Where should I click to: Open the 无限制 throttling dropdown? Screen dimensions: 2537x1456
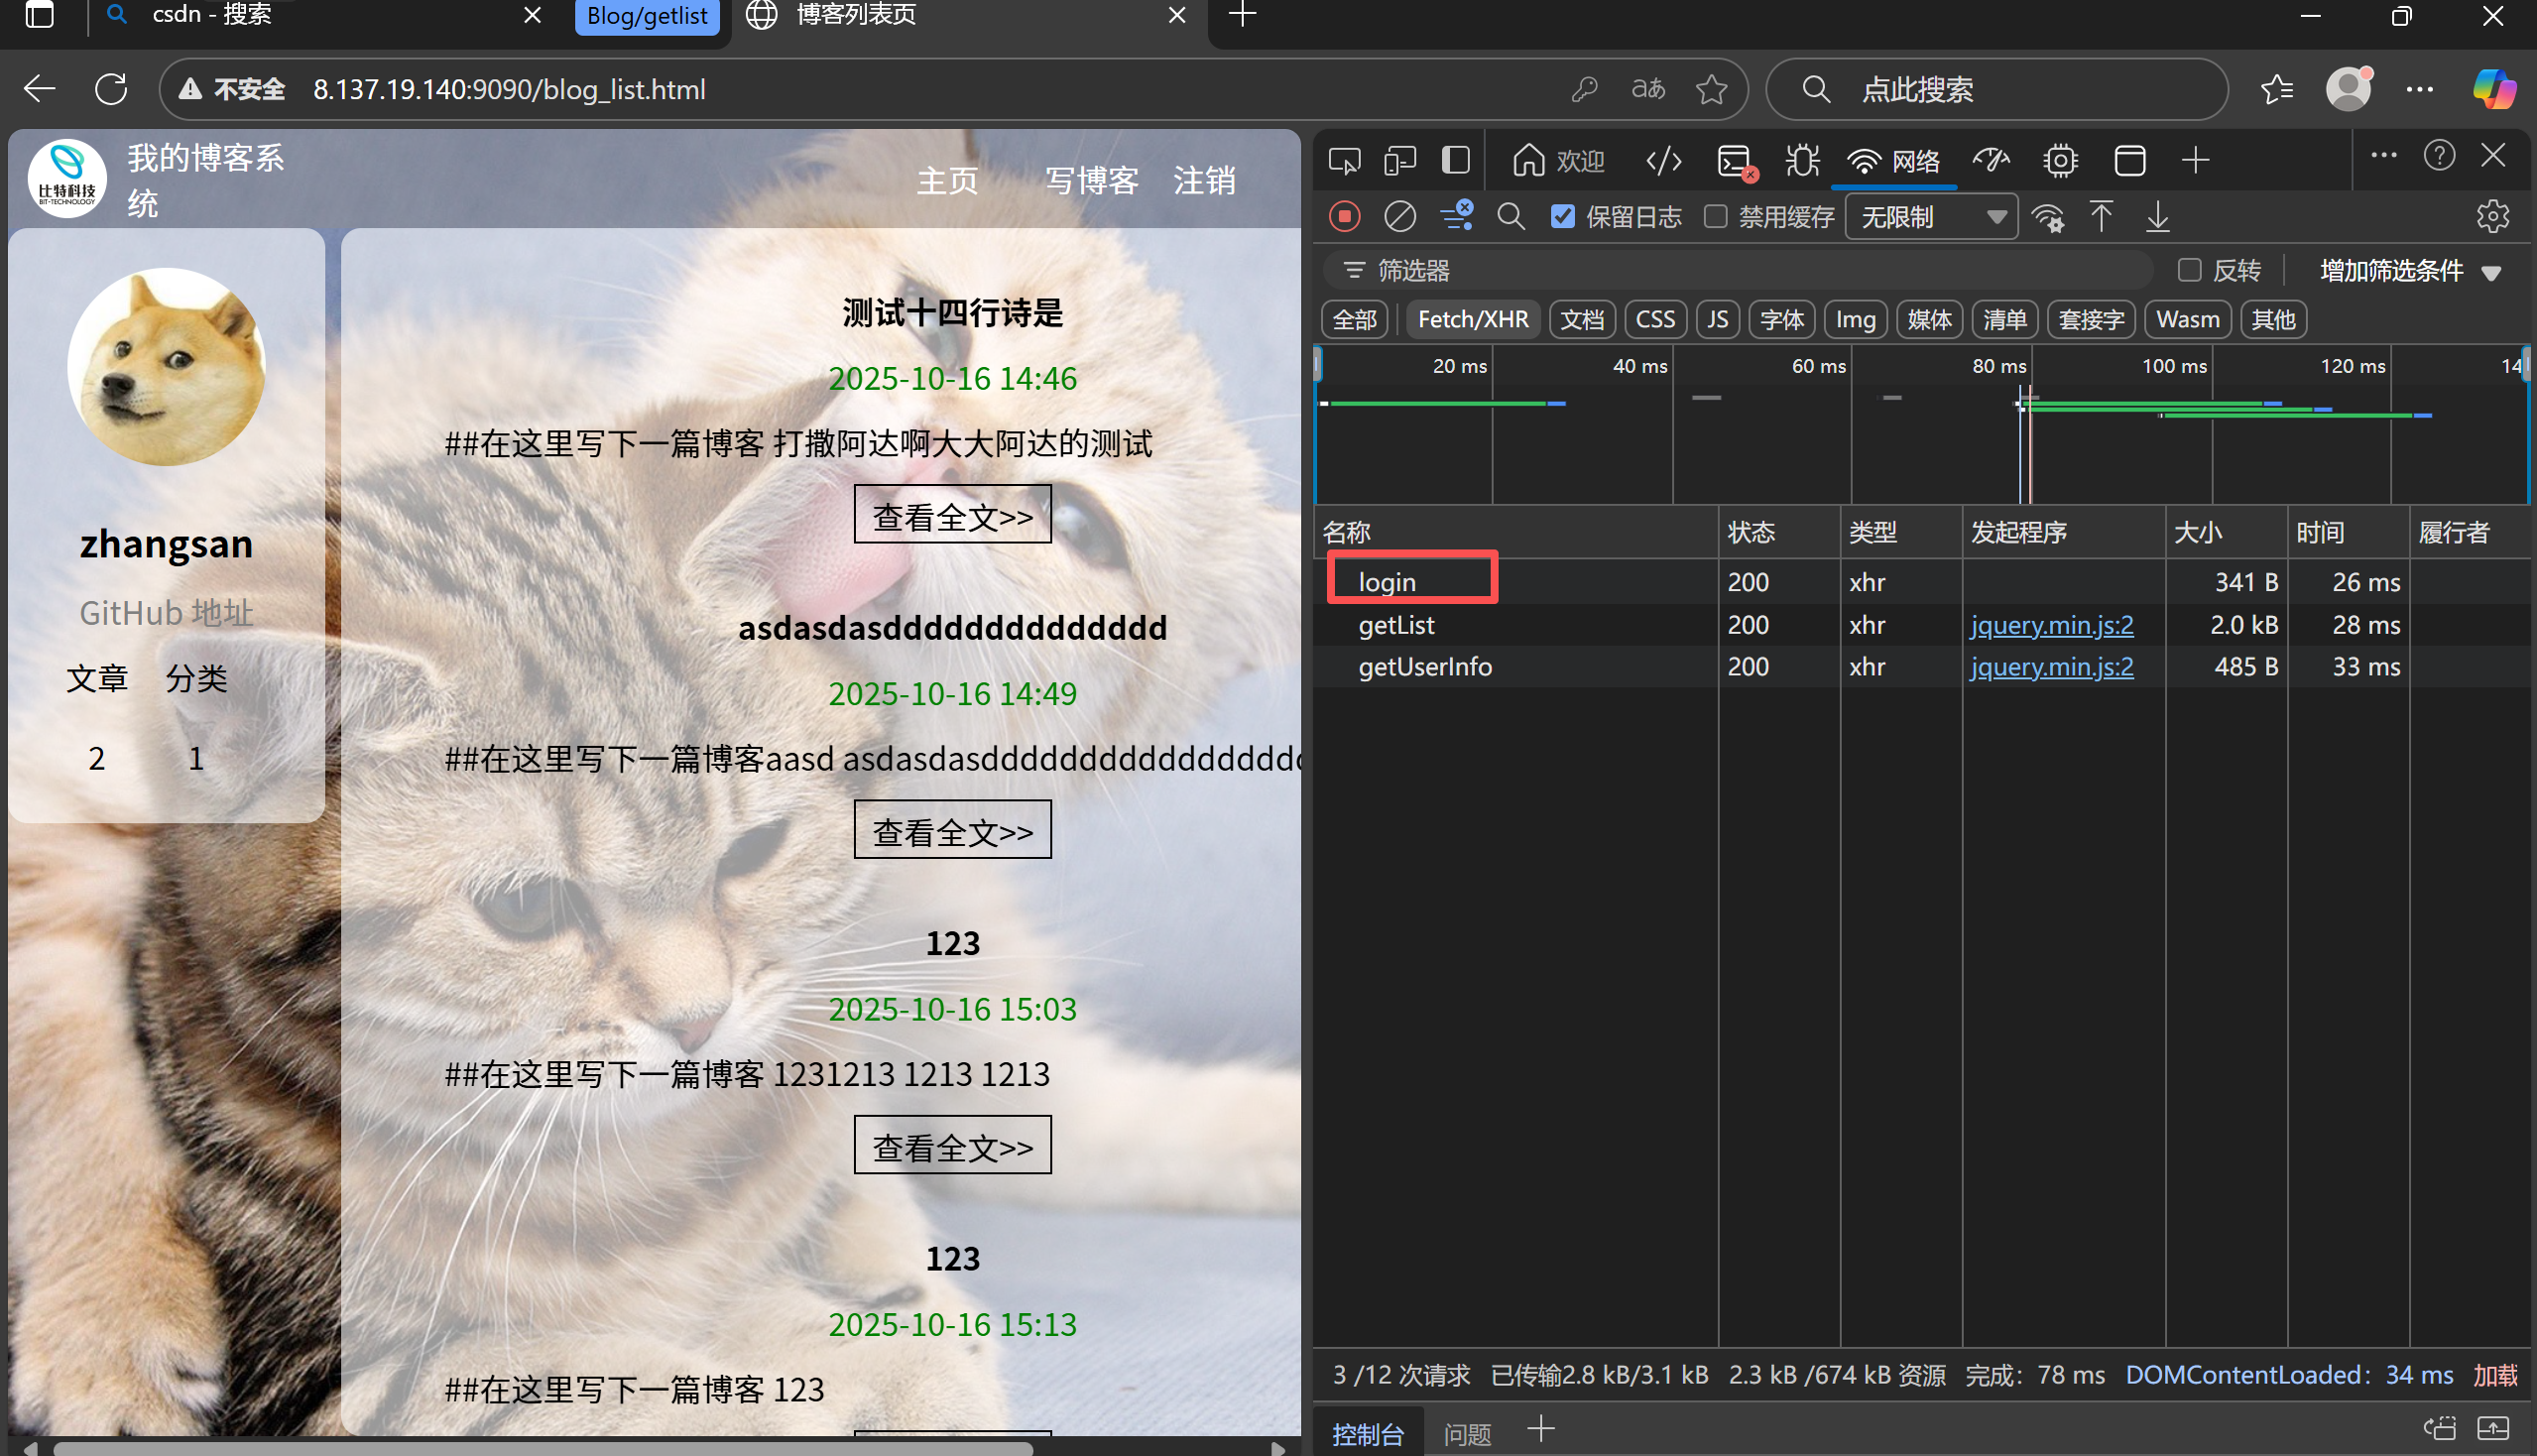(x=1931, y=217)
